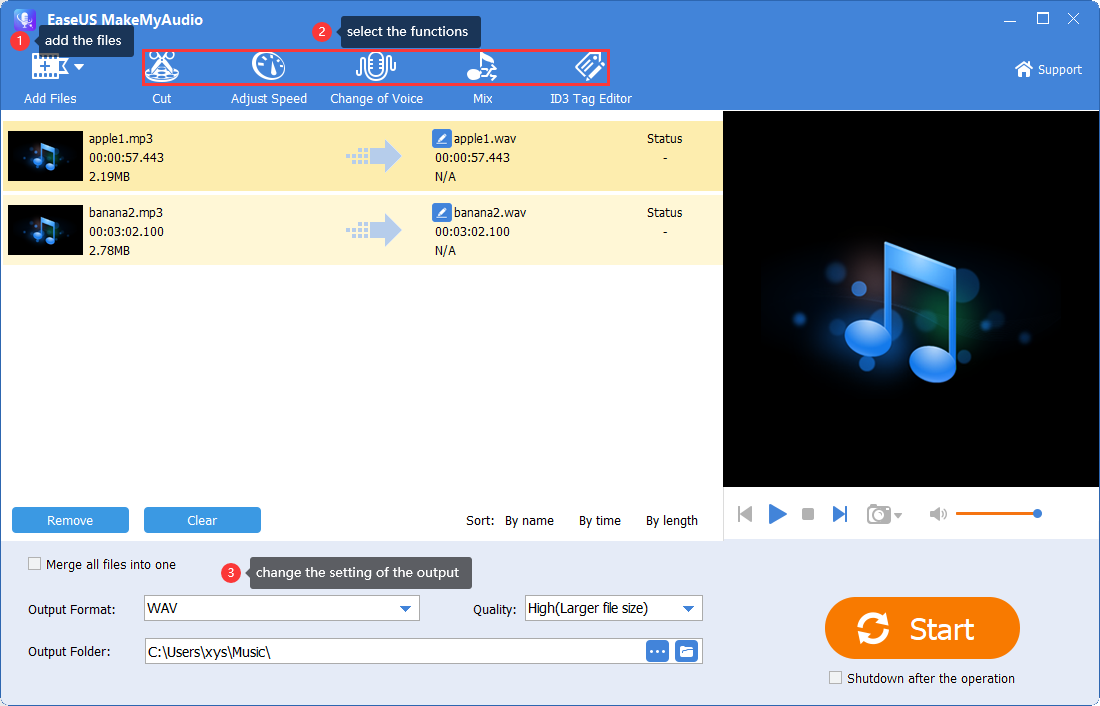Image resolution: width=1100 pixels, height=706 pixels.
Task: Click the snapshot camera icon
Action: [878, 514]
